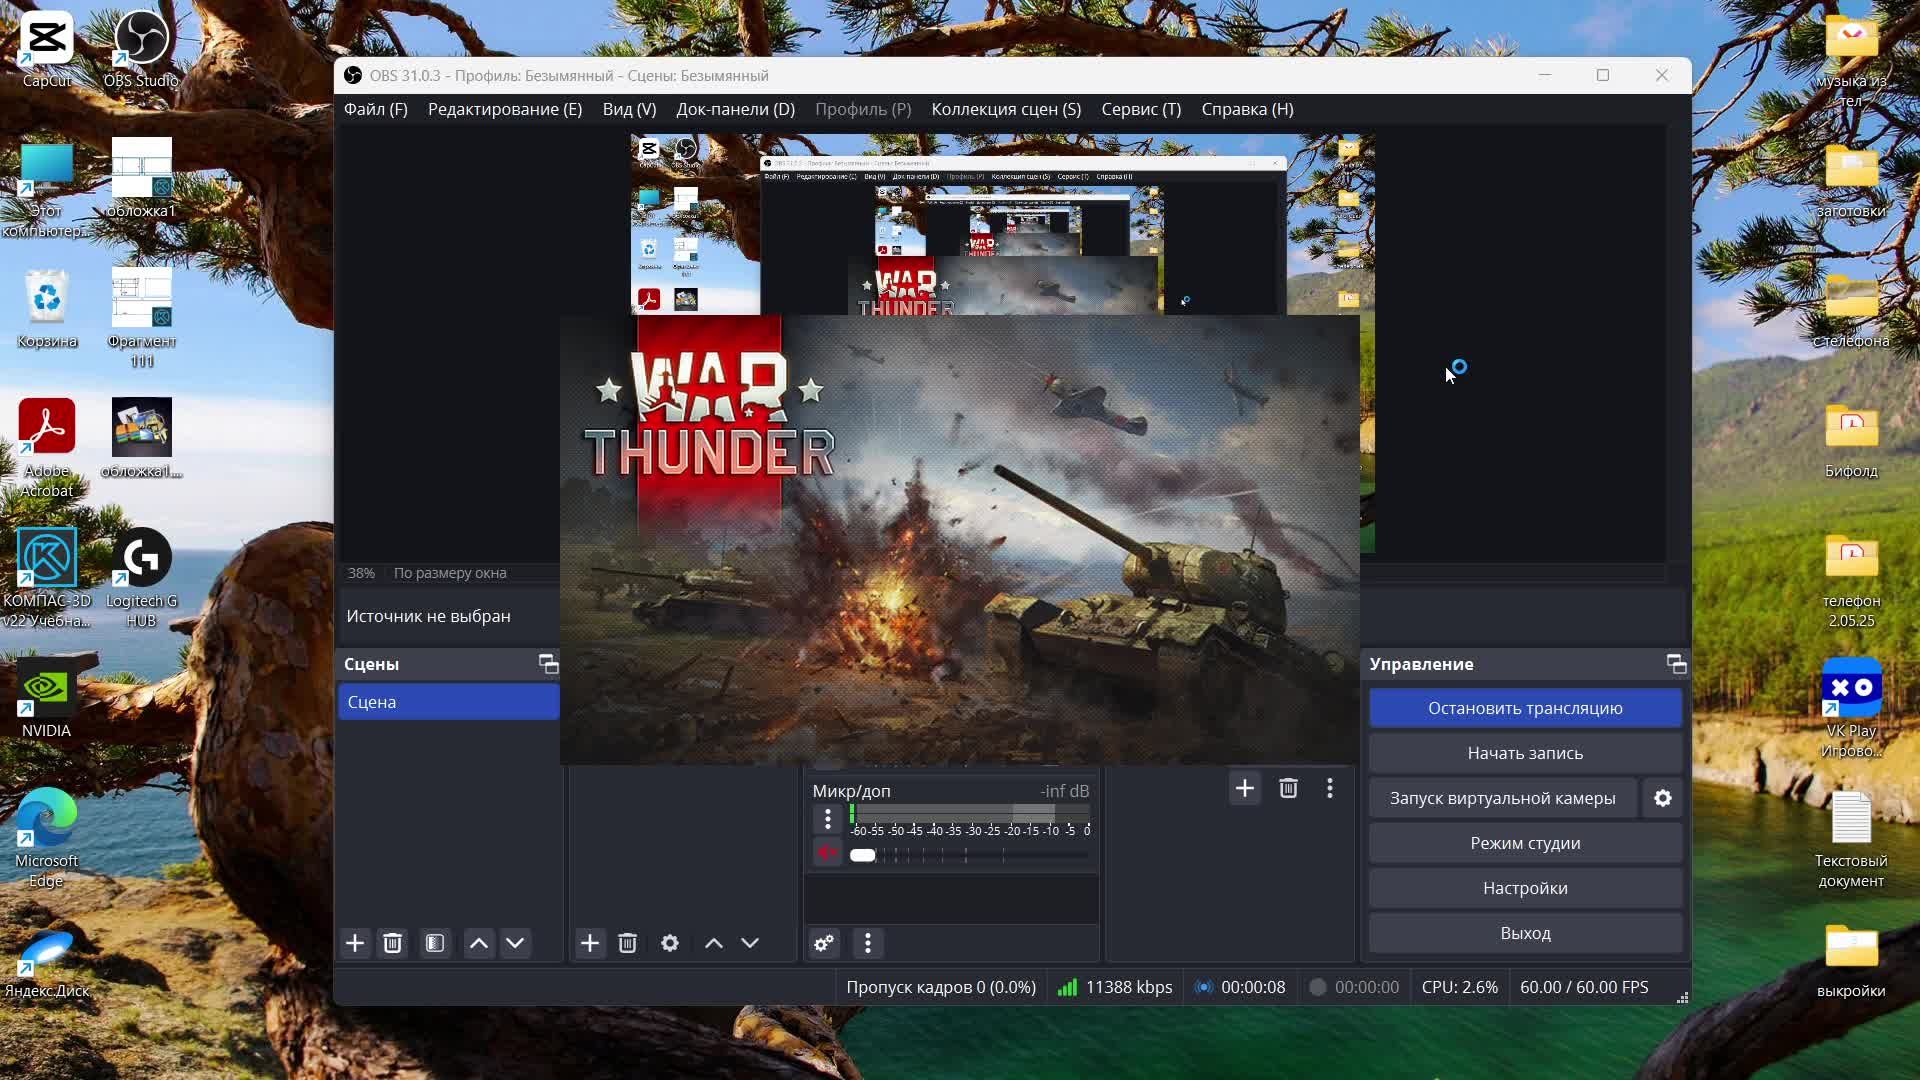
Task: Click the Выход button
Action: point(1525,933)
